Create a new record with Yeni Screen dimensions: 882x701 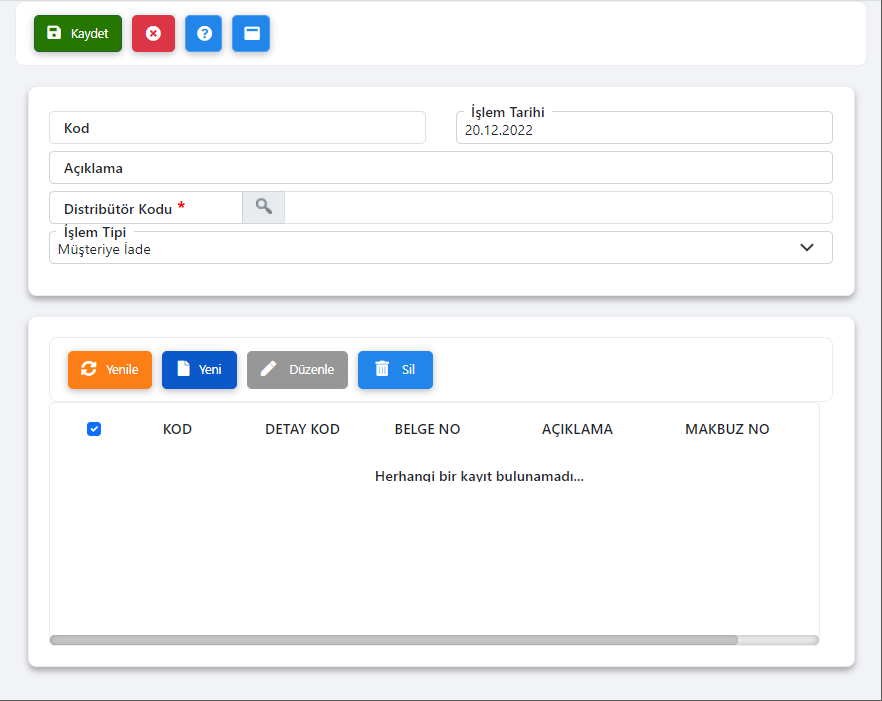pos(199,369)
